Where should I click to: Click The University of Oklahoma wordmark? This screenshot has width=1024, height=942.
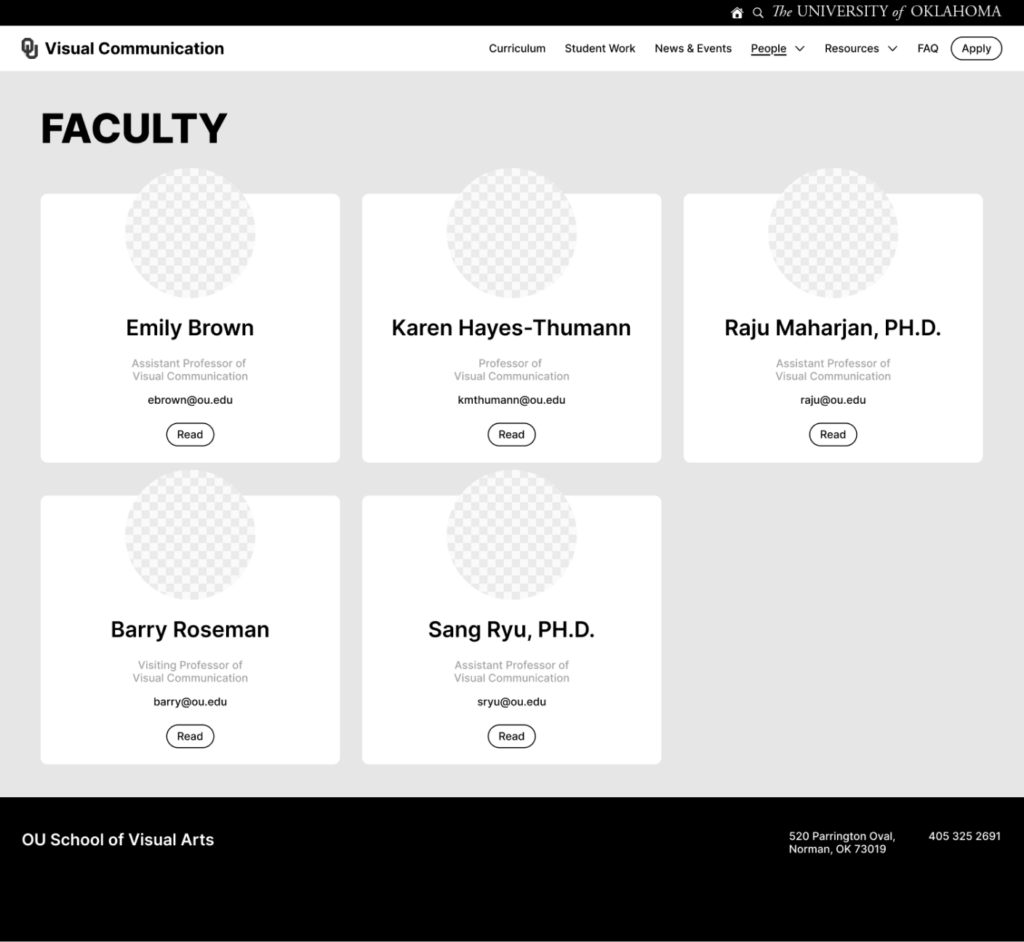886,12
